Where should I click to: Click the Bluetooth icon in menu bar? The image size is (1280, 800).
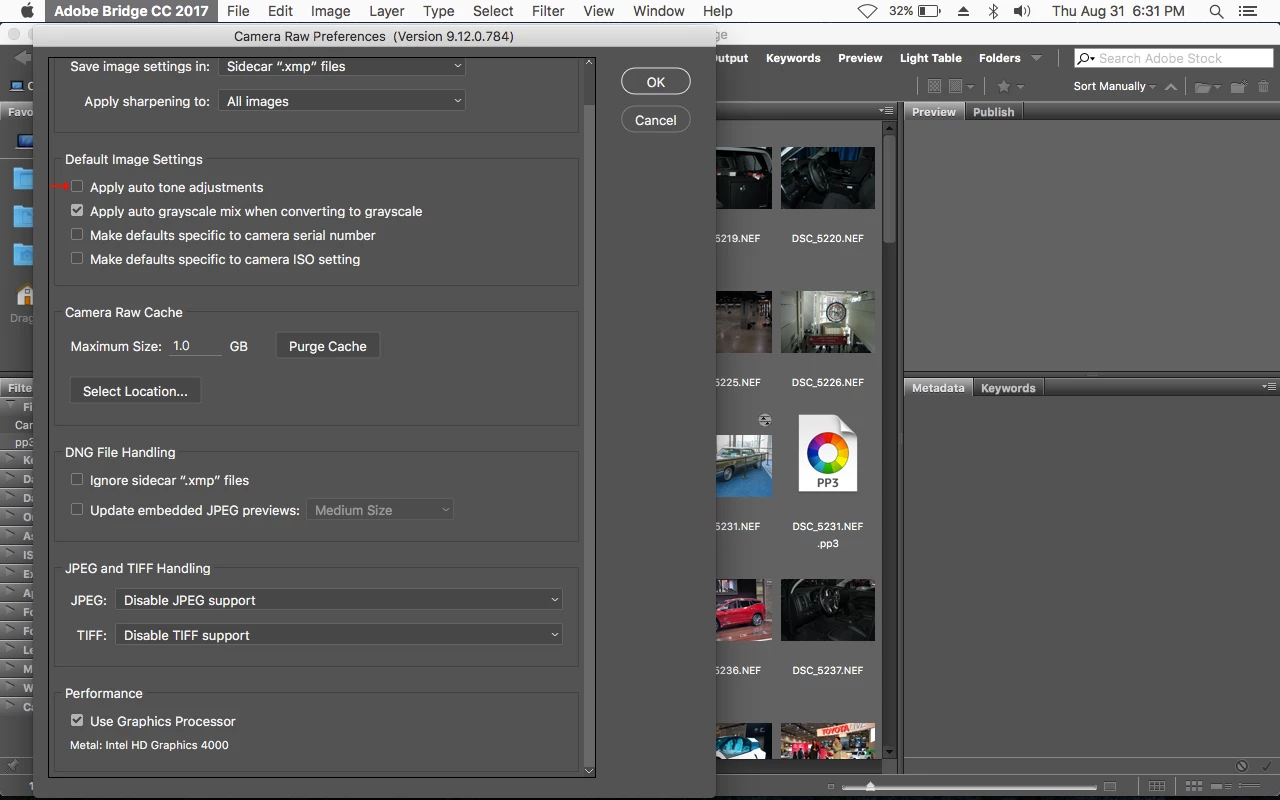[x=993, y=11]
